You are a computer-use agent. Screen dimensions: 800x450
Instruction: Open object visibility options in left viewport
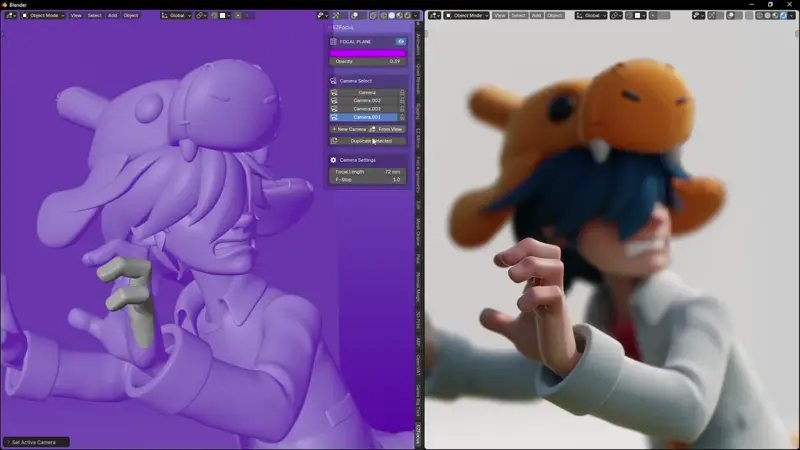click(323, 15)
